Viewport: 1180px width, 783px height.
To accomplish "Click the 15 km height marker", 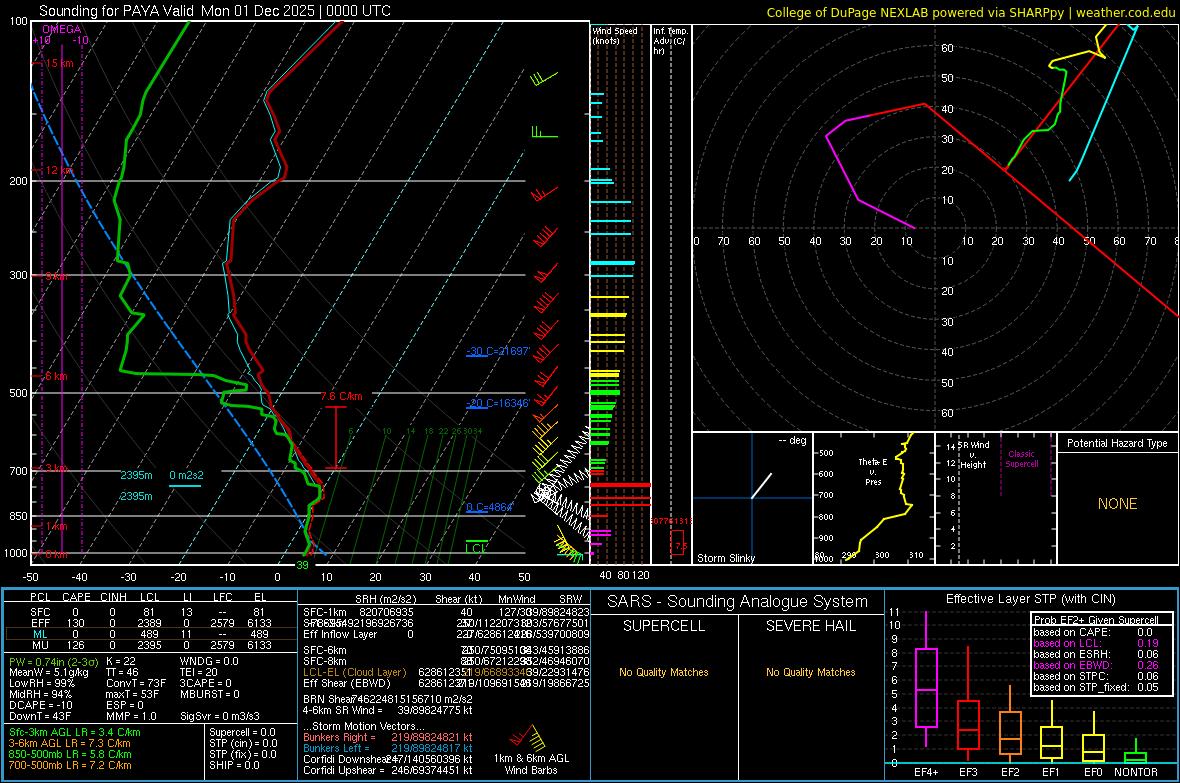I will (x=59, y=63).
